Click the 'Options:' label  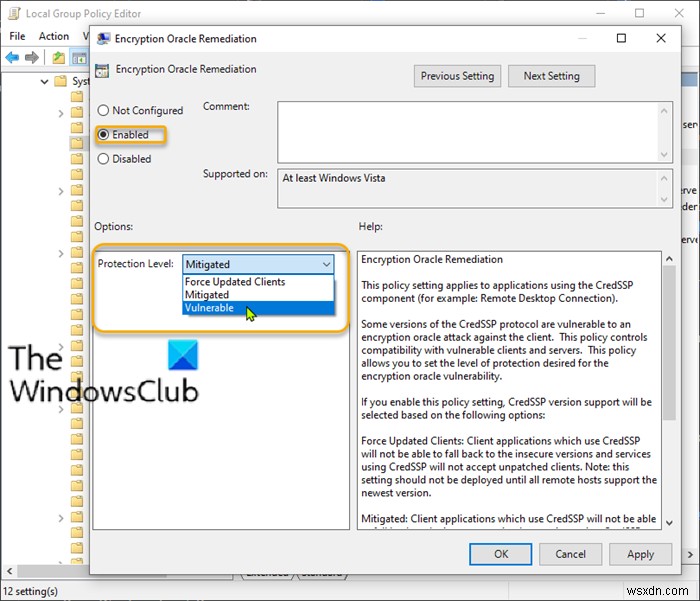[113, 226]
